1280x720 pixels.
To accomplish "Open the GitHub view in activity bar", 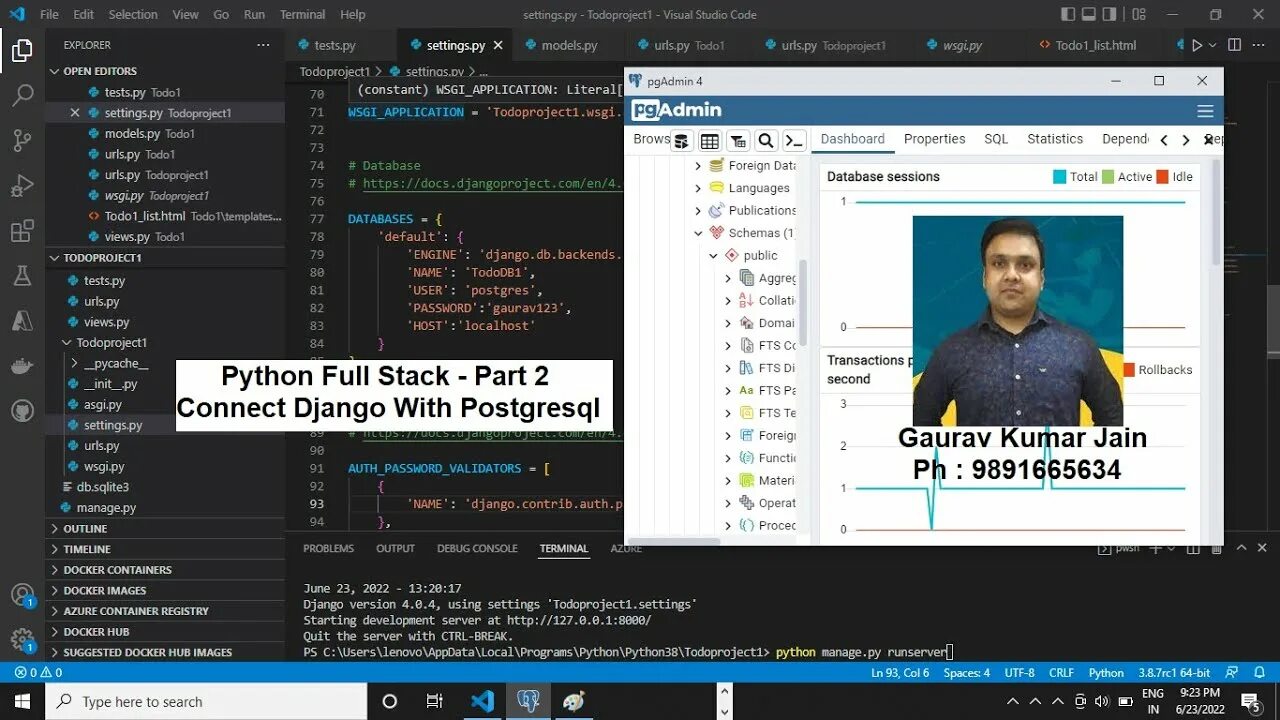I will point(22,411).
